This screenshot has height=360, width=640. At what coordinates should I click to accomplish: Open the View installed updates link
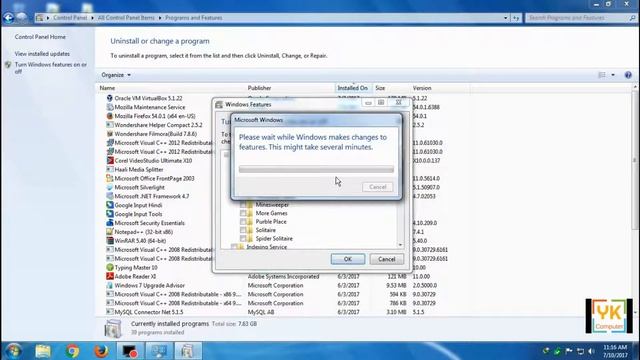pyautogui.click(x=42, y=54)
